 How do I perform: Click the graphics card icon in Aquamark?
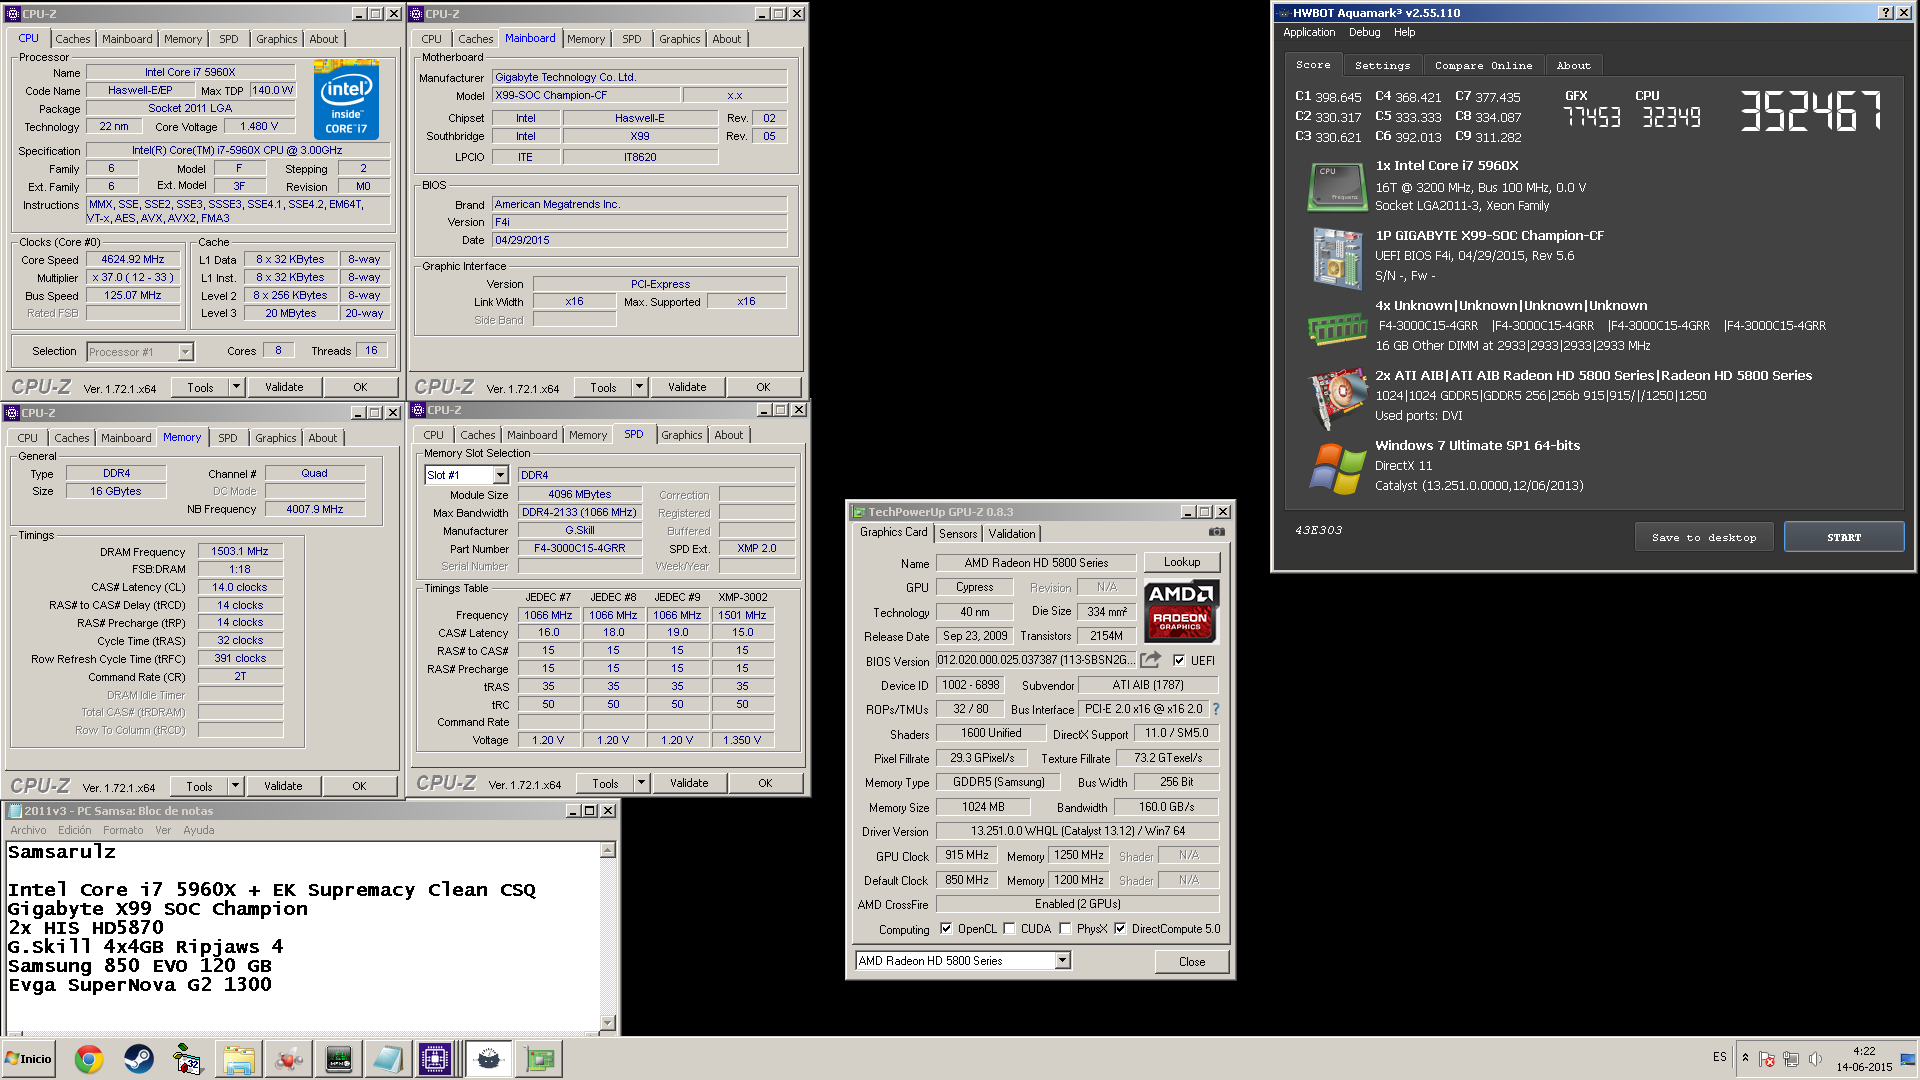pos(1338,397)
